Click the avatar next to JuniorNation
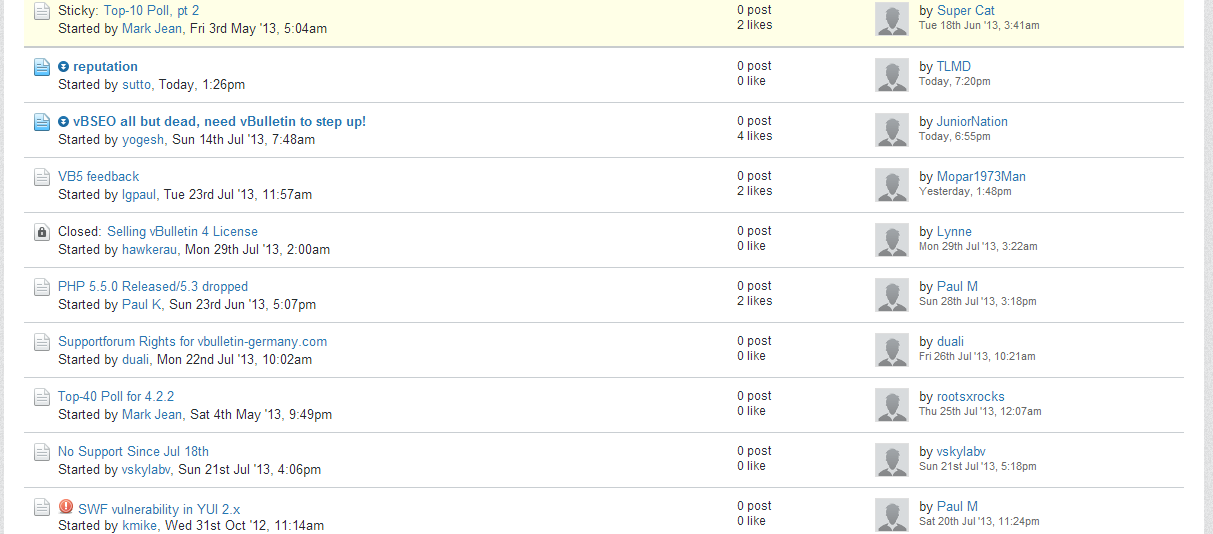The width and height of the screenshot is (1213, 534). 892,130
